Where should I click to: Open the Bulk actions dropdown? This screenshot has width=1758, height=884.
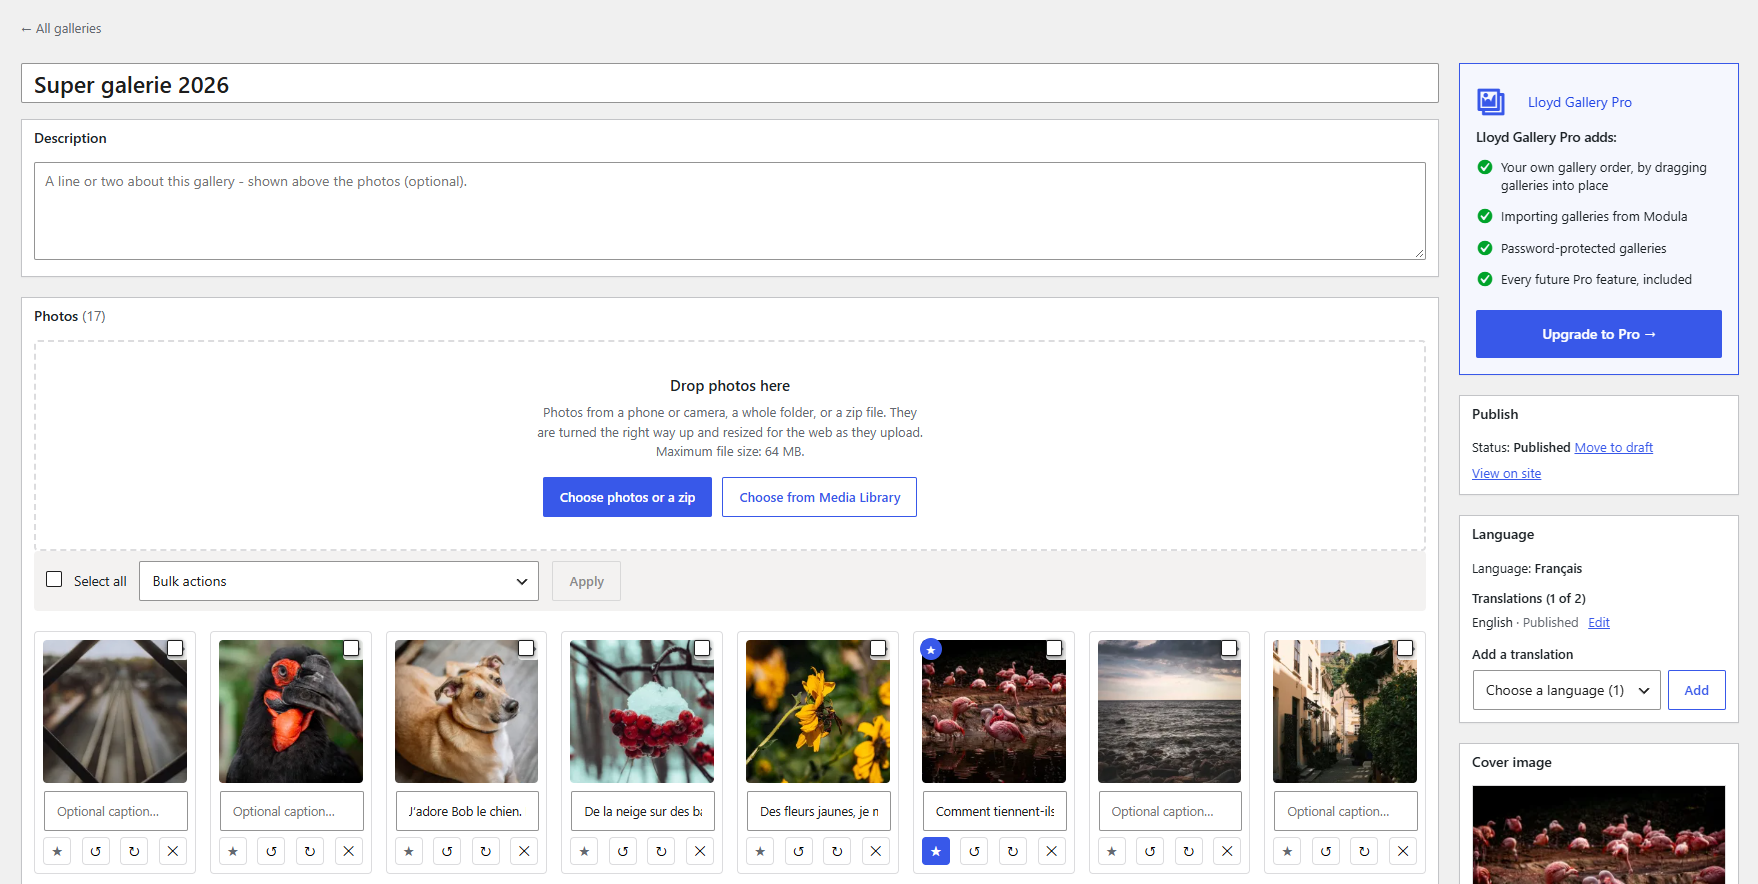click(x=339, y=581)
